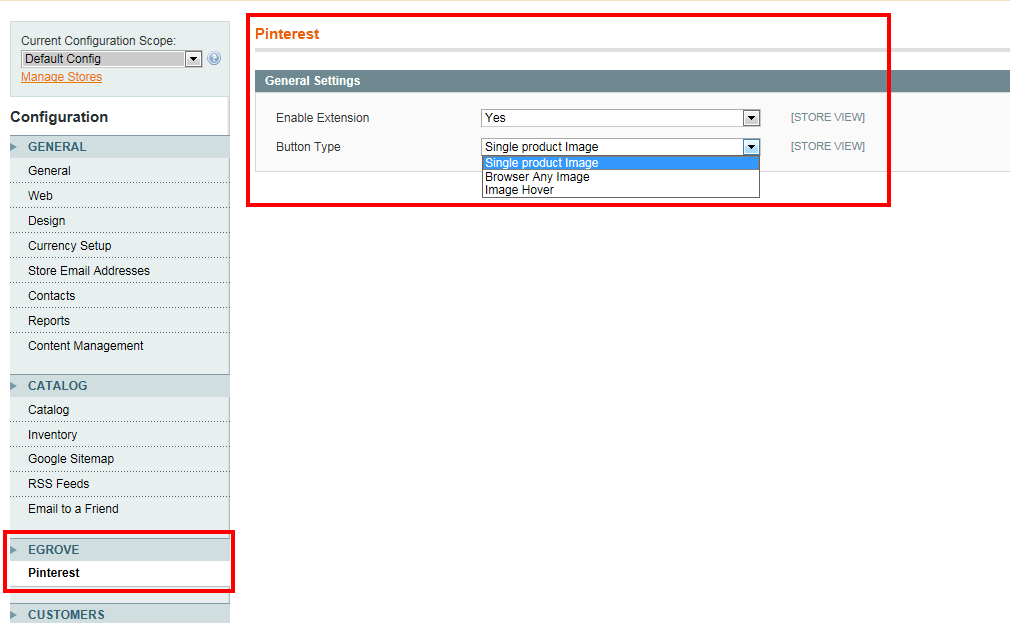Click the Button Type field label

308,147
